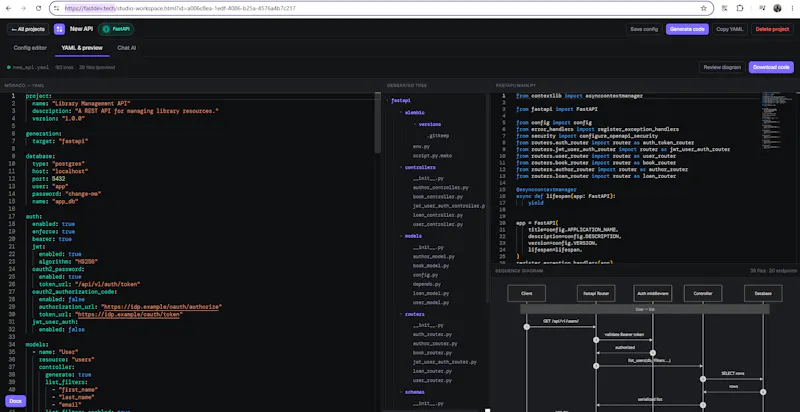Open the QR code extension icon
Viewport: 800px width, 412px height.
tap(724, 8)
